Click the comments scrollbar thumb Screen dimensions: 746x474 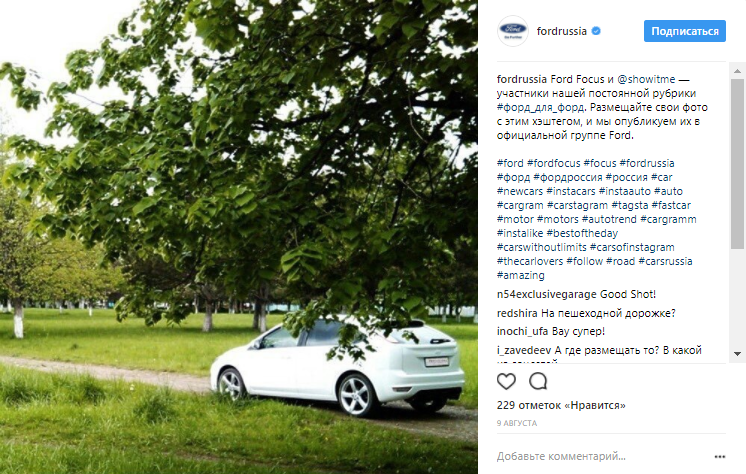(x=737, y=164)
